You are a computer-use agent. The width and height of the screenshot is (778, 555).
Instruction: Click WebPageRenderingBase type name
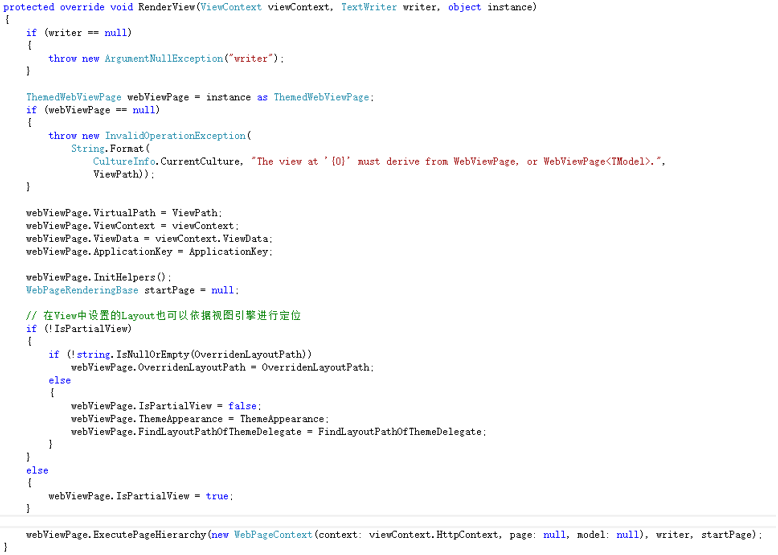[82, 290]
